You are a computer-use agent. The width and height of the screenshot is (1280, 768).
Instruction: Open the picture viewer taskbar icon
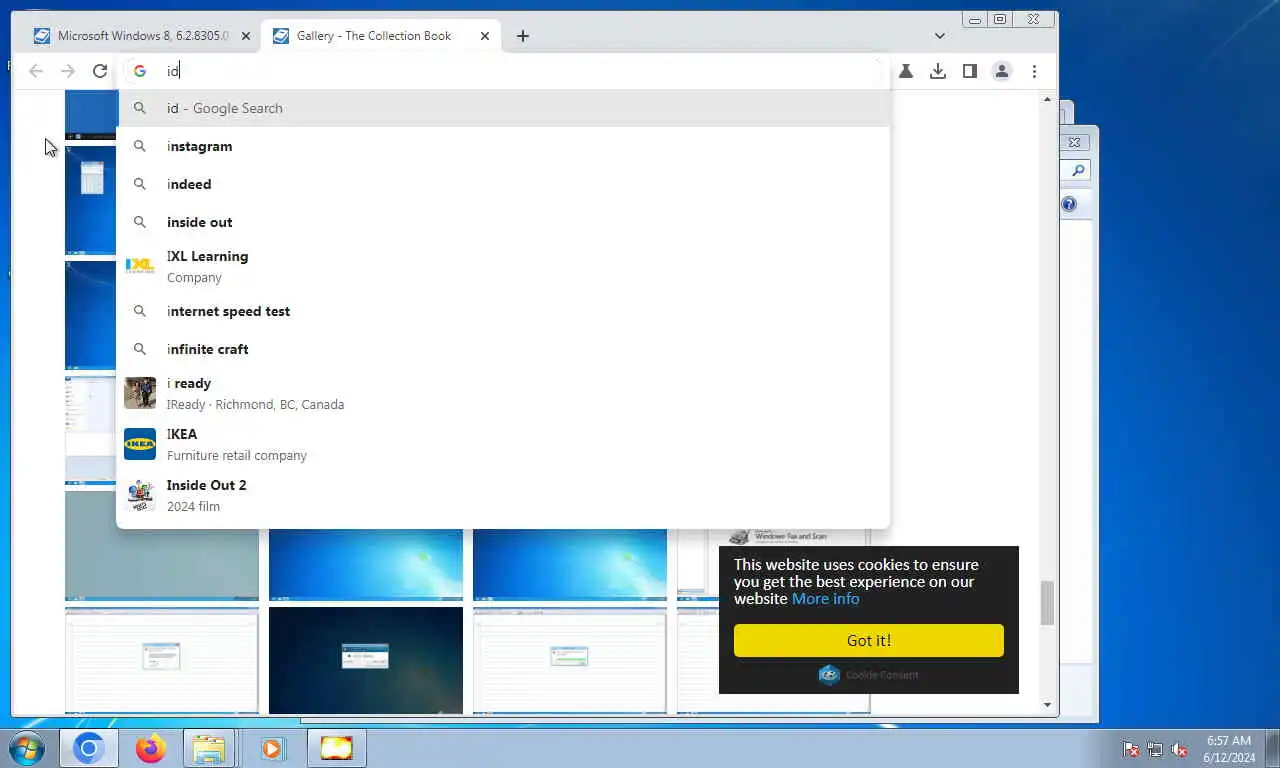[337, 748]
